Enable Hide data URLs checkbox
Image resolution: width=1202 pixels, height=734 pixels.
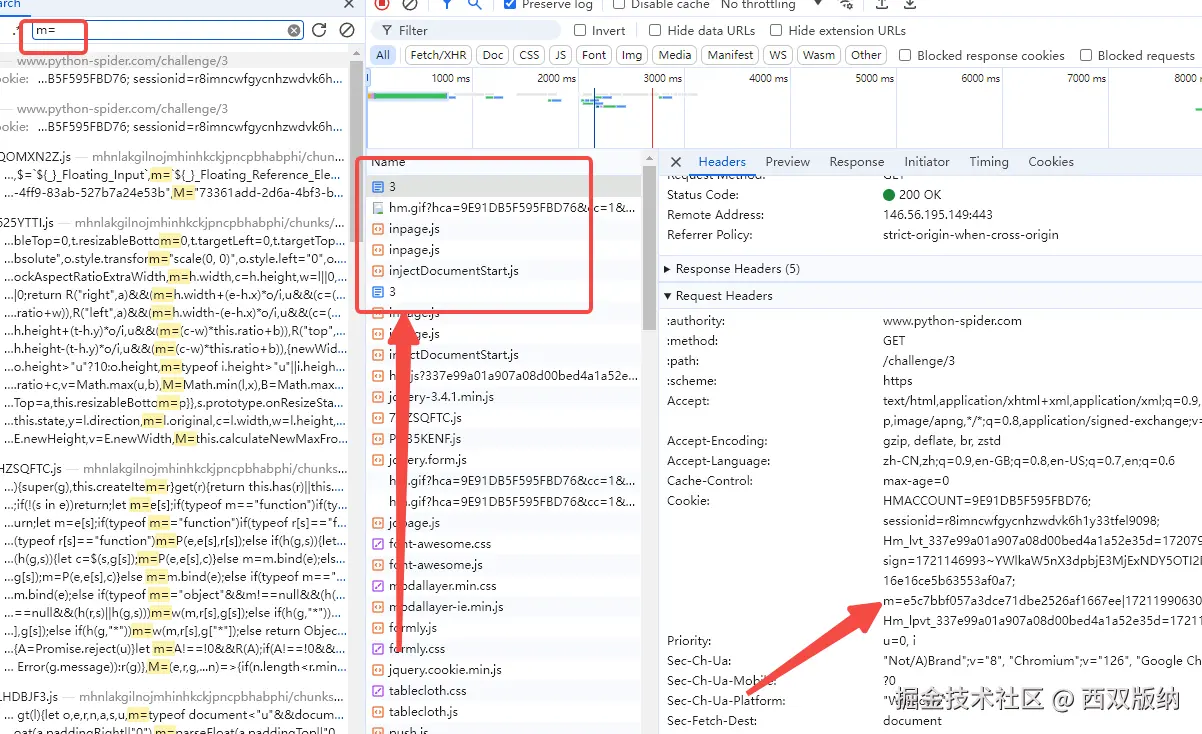pyautogui.click(x=655, y=31)
